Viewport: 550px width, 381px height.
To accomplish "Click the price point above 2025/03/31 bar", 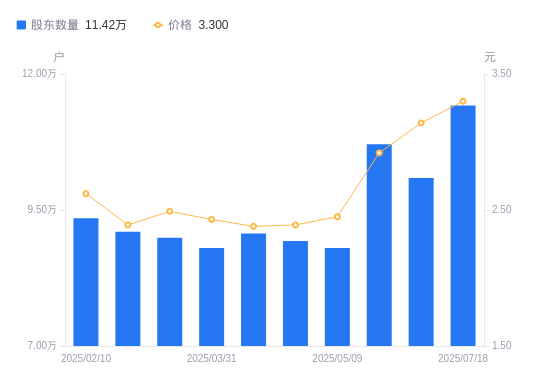I will [212, 220].
